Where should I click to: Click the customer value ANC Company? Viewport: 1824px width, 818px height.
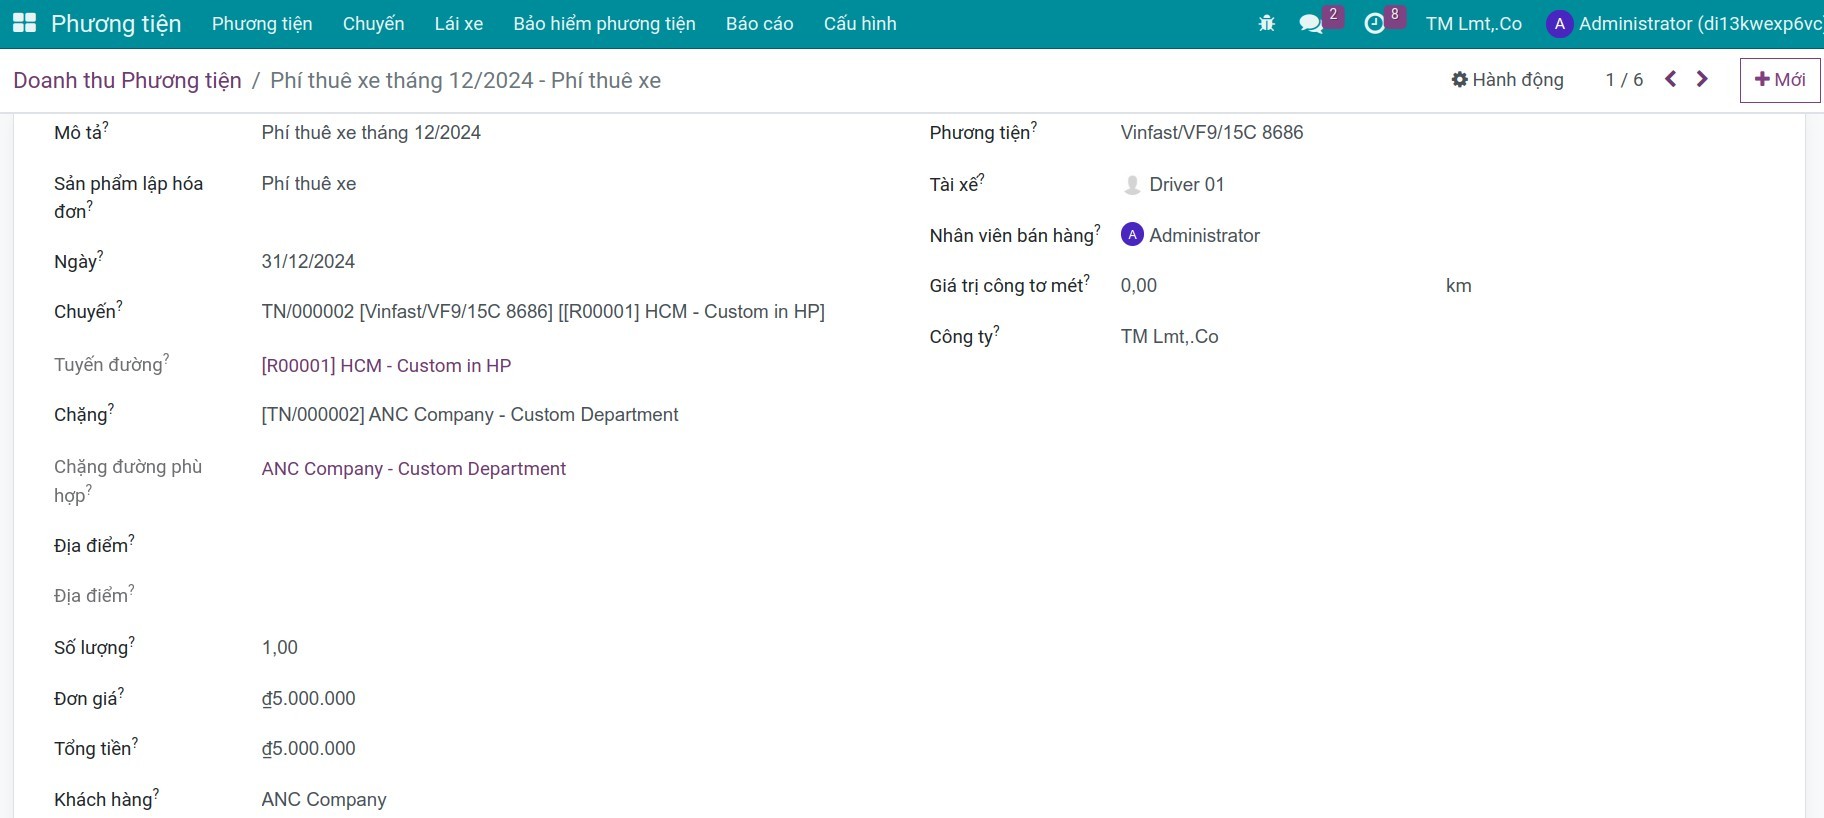click(x=324, y=800)
